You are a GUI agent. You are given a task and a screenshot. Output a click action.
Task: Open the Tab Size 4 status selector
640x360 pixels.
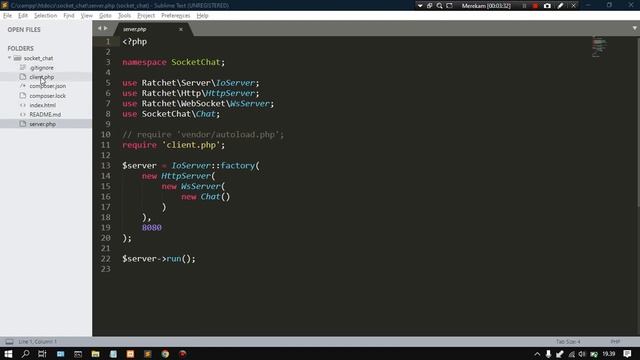point(568,342)
